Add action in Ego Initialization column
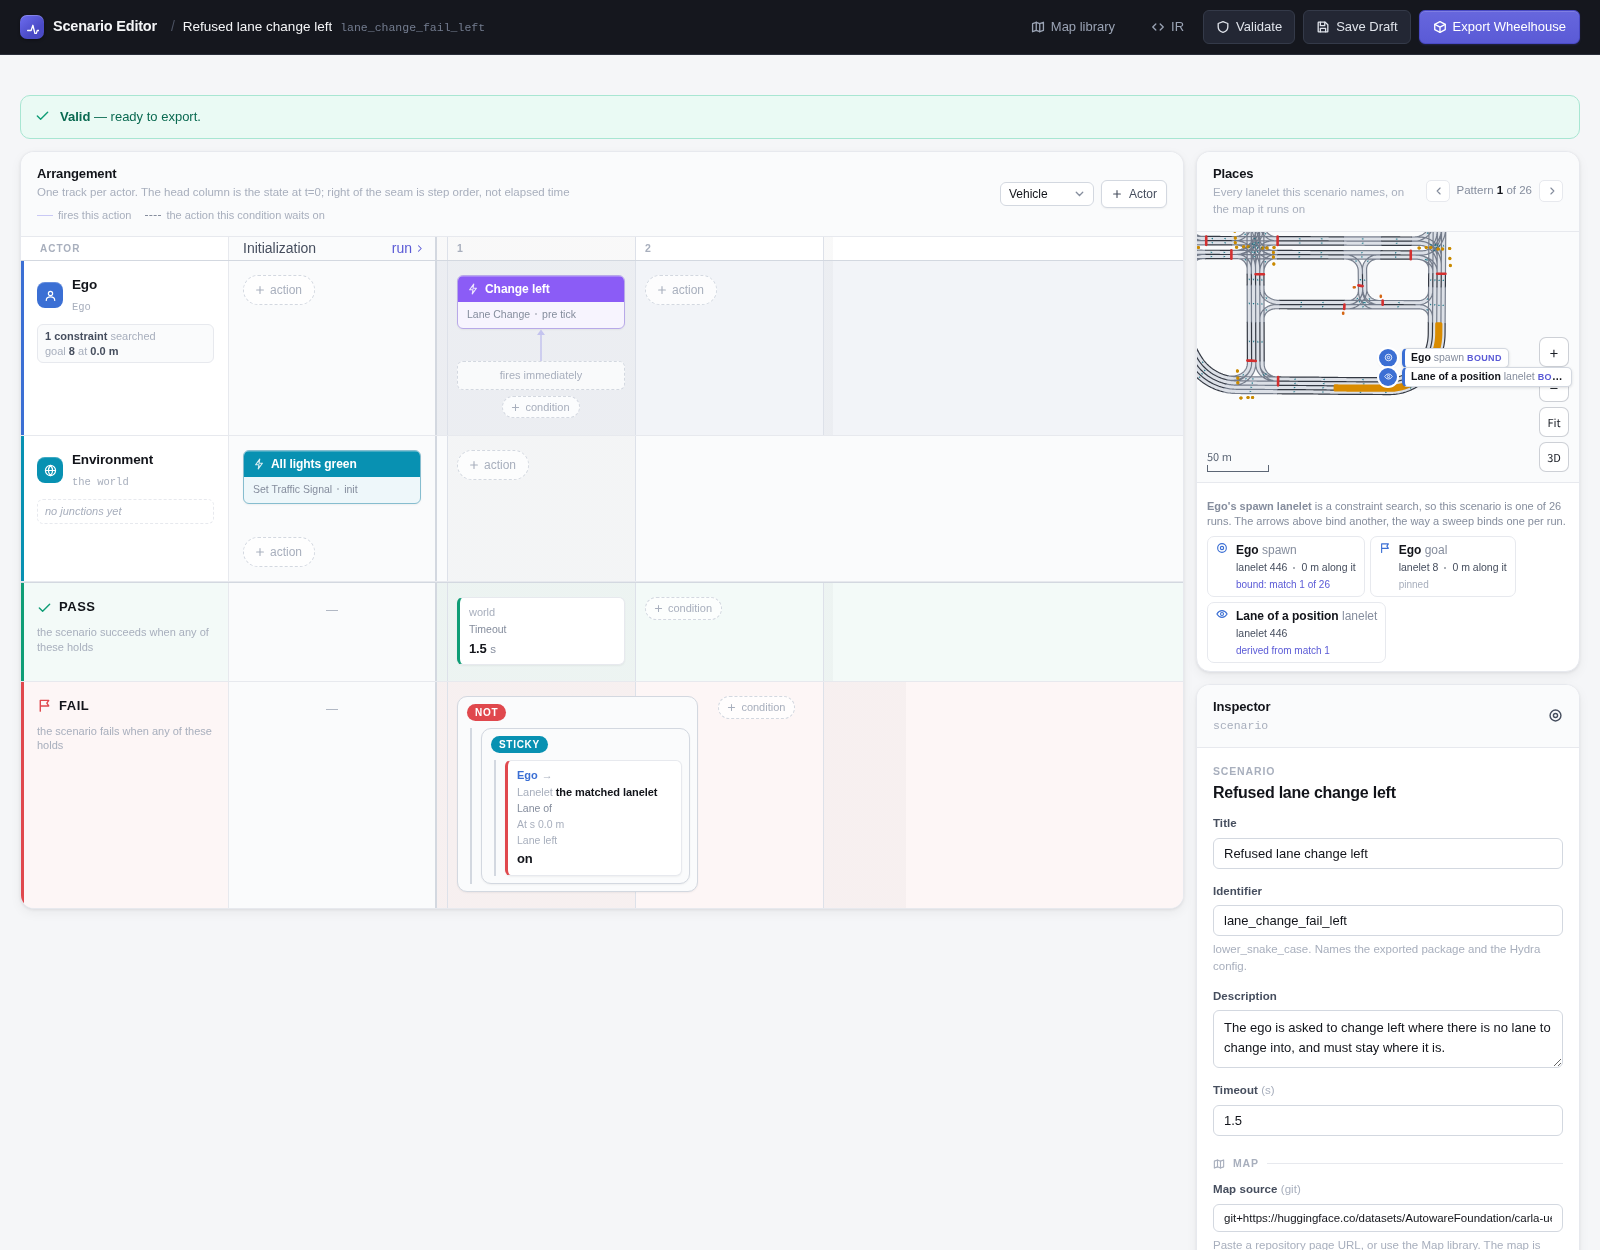Image resolution: width=1600 pixels, height=1250 pixels. tap(279, 290)
